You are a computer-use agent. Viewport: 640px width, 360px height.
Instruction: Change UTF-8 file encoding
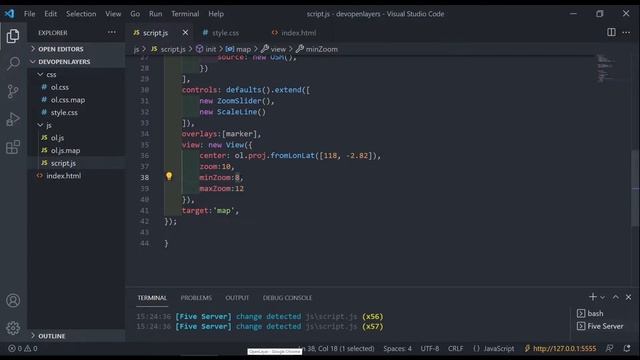tap(430, 348)
